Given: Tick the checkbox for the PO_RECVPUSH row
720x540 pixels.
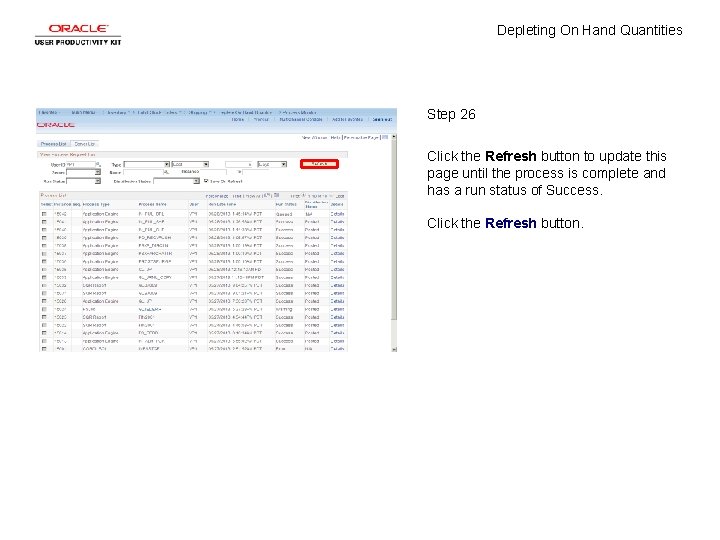Looking at the screenshot, I should point(45,238).
